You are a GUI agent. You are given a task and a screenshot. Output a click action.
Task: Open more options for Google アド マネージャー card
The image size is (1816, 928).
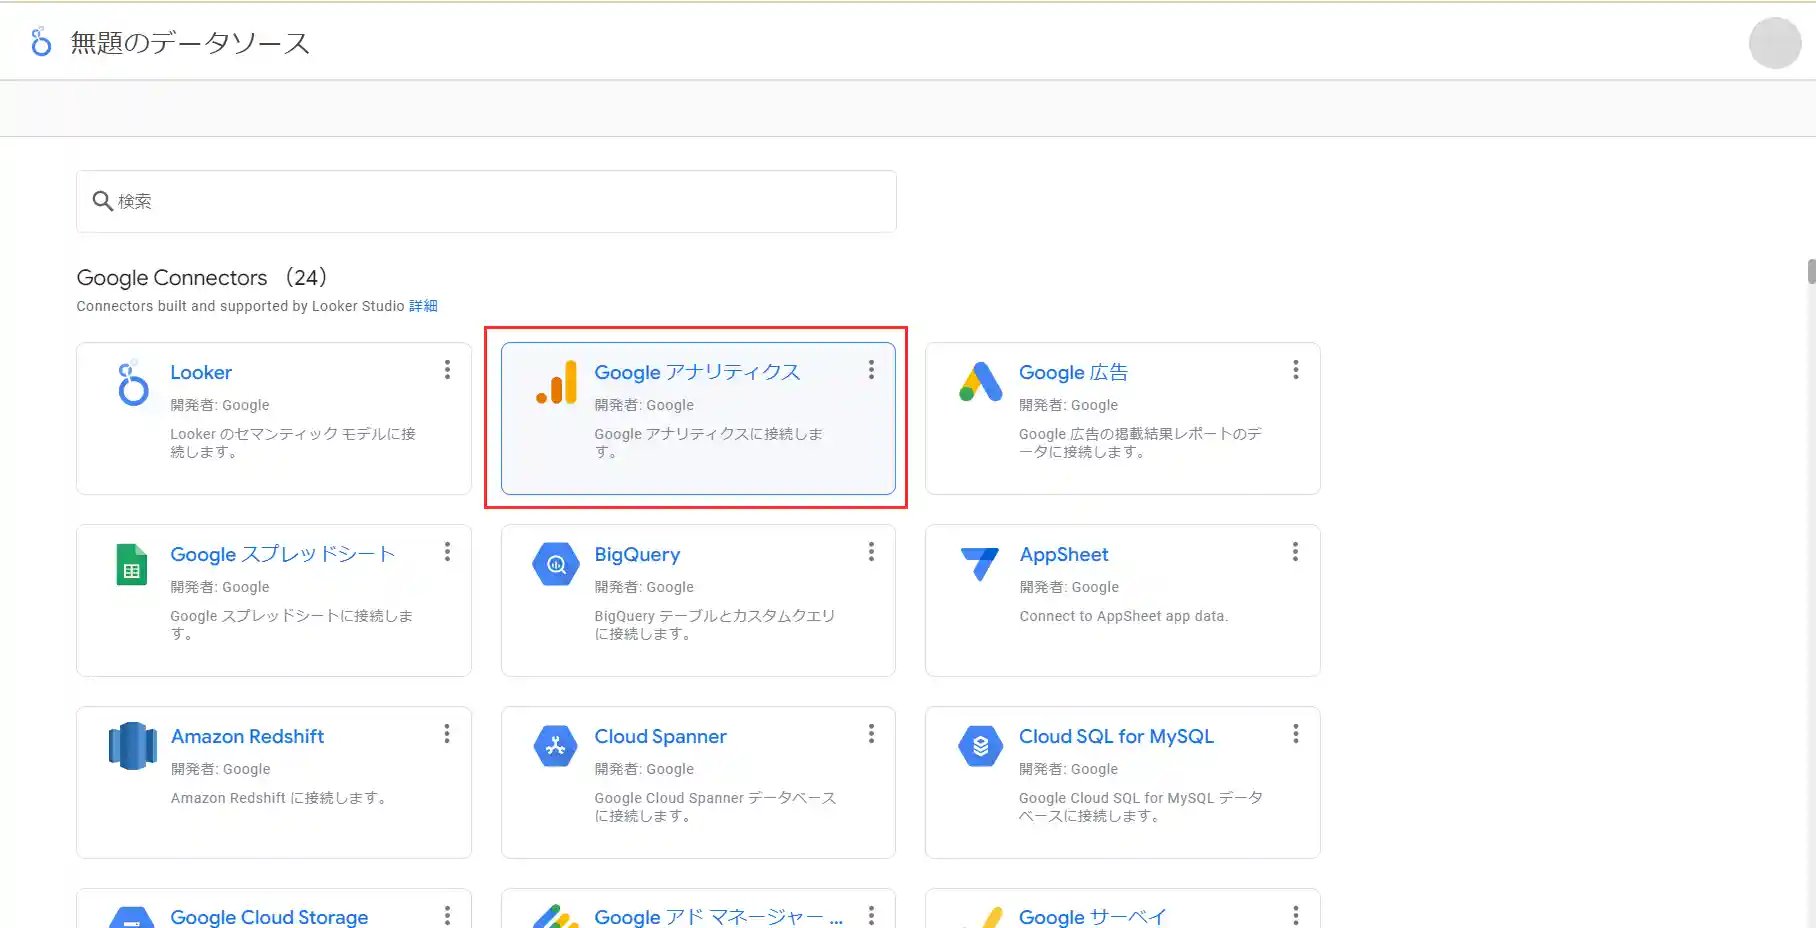click(x=871, y=915)
